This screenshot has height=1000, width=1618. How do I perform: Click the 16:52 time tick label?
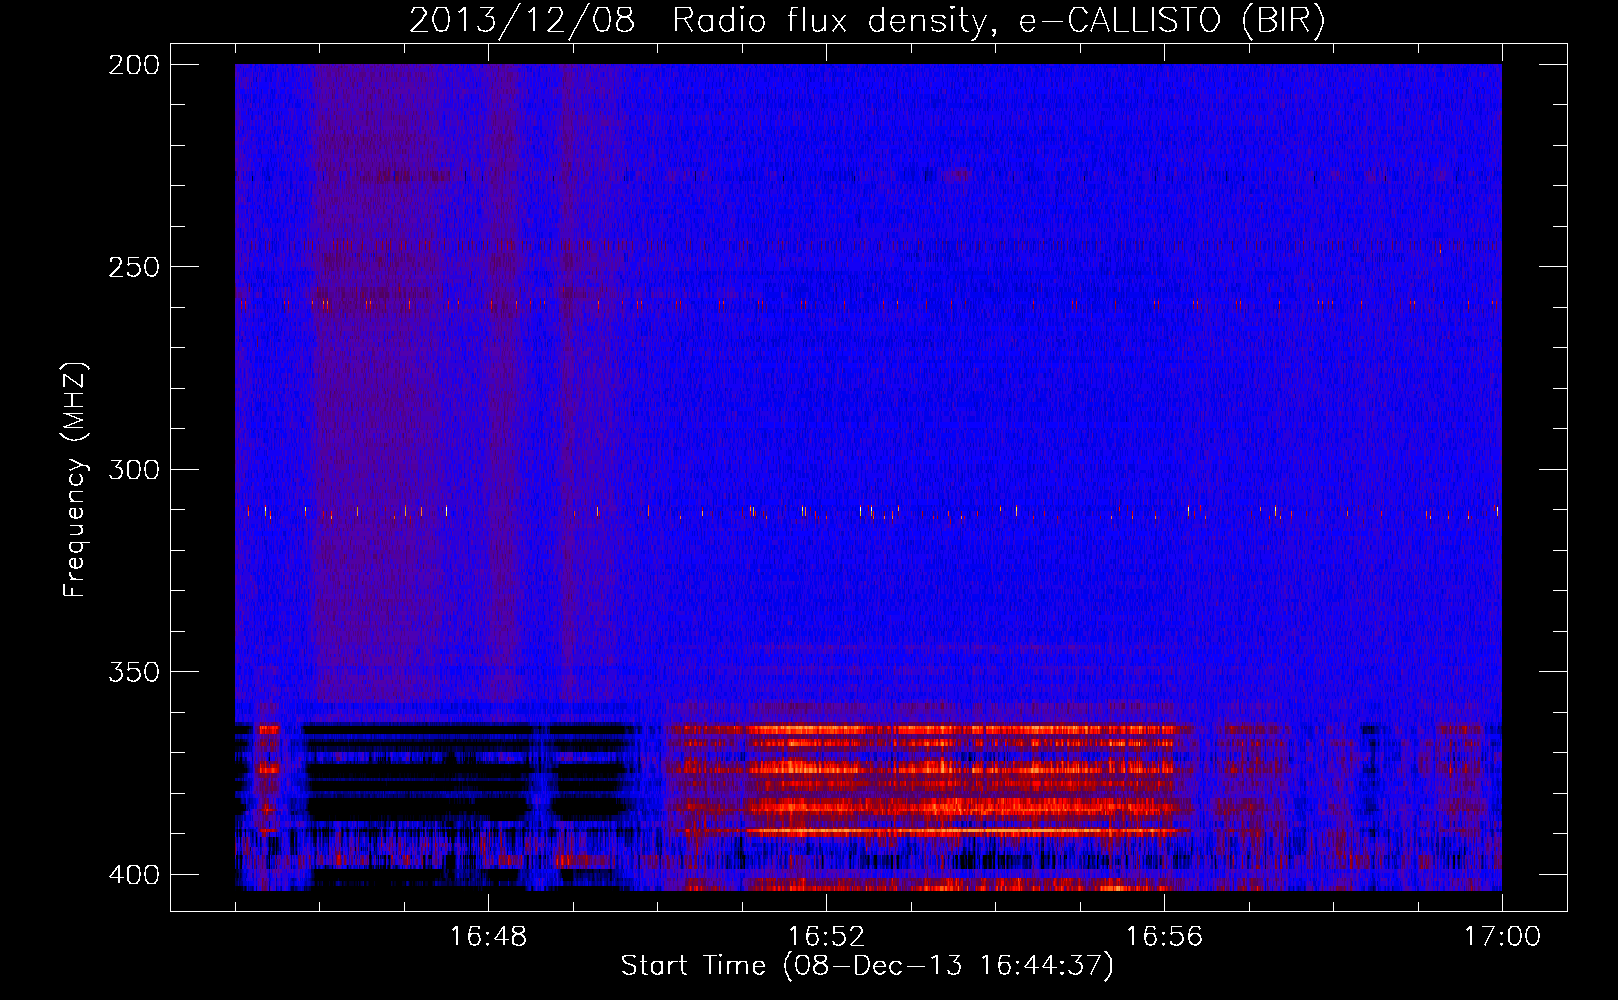826,937
